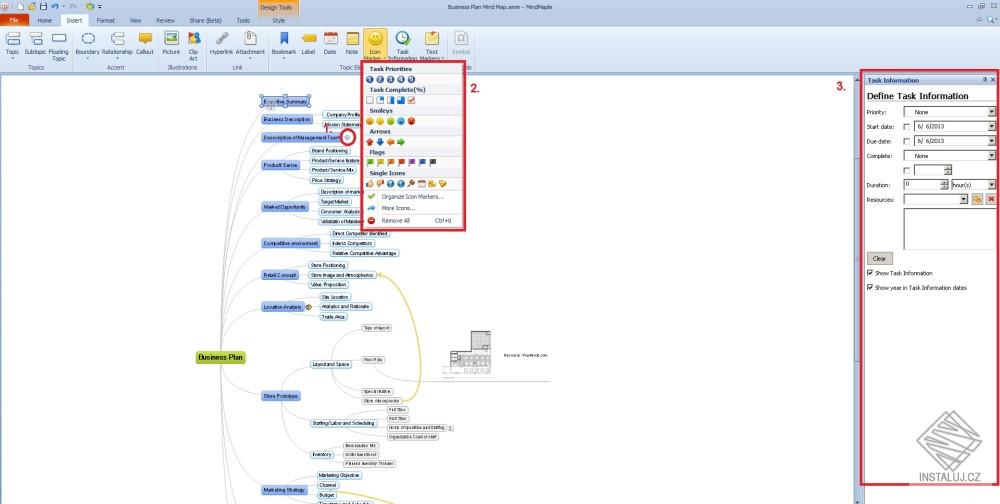Click Save icon in quick access toolbar

(43, 6)
